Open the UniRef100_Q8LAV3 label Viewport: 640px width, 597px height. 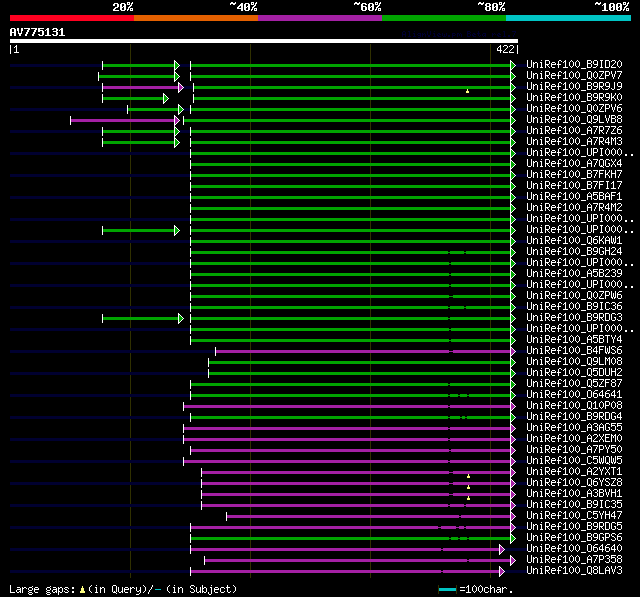click(x=574, y=571)
